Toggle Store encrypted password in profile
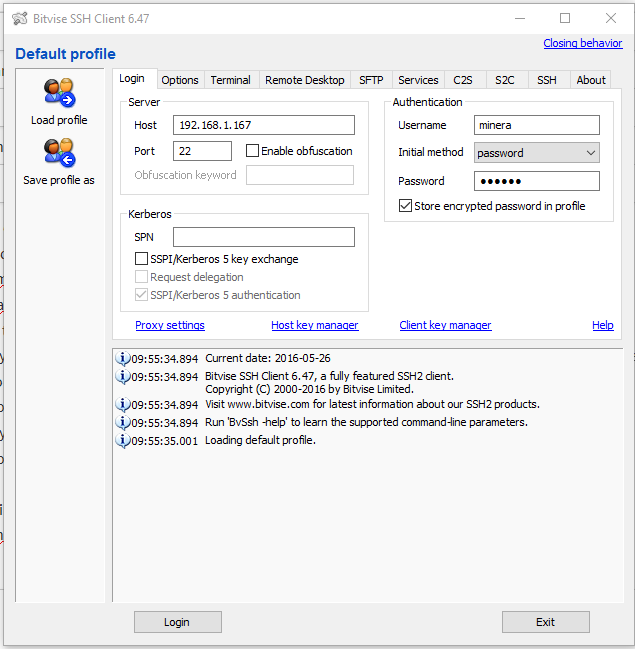Viewport: 635px width, 649px height. tap(405, 206)
